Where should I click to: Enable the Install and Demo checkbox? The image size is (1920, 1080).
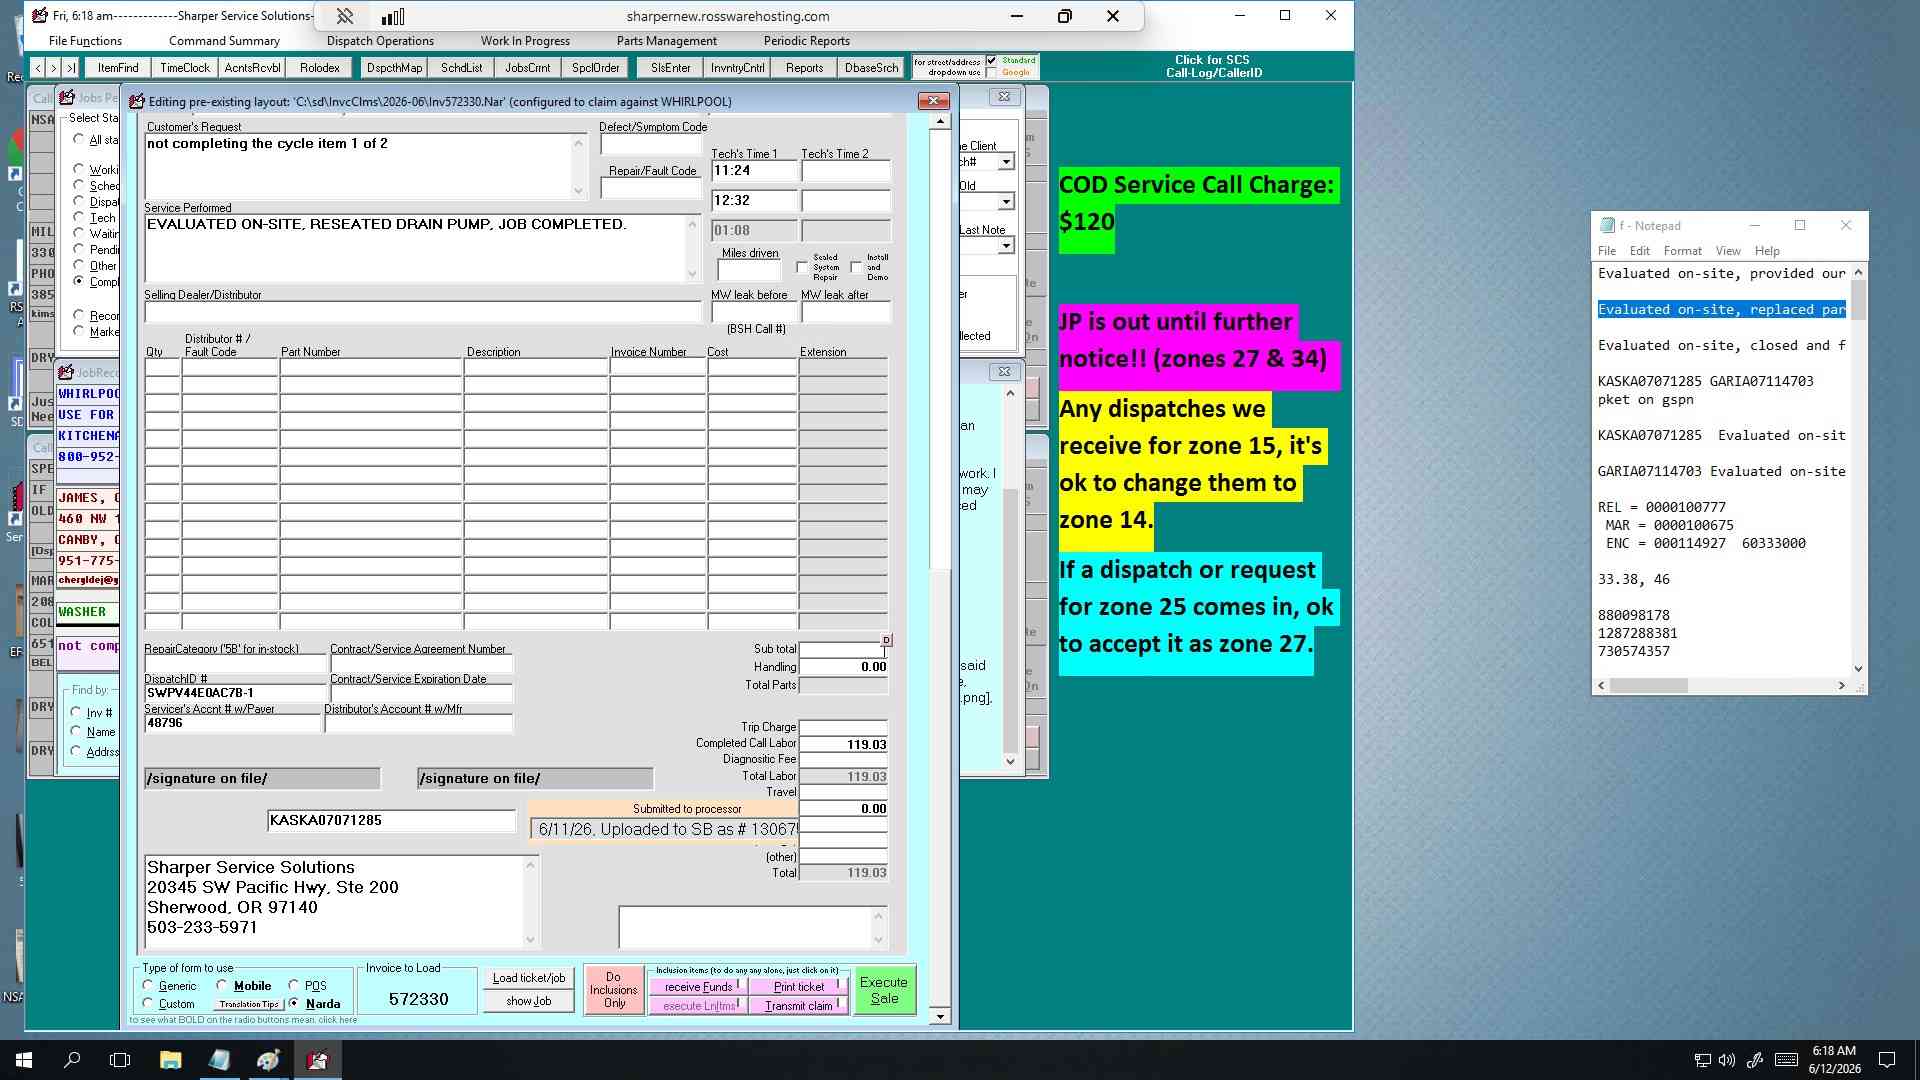(857, 267)
